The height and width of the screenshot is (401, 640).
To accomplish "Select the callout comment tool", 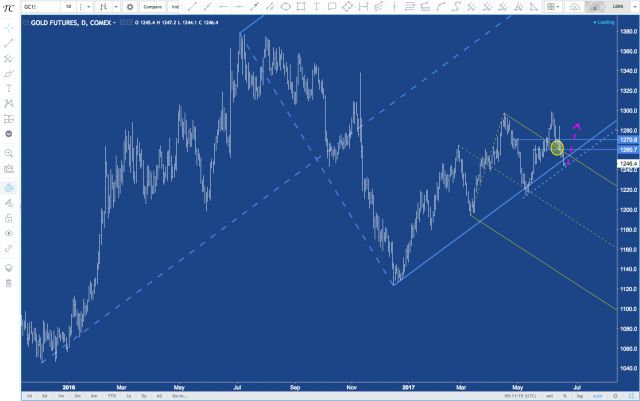I will (x=332, y=7).
